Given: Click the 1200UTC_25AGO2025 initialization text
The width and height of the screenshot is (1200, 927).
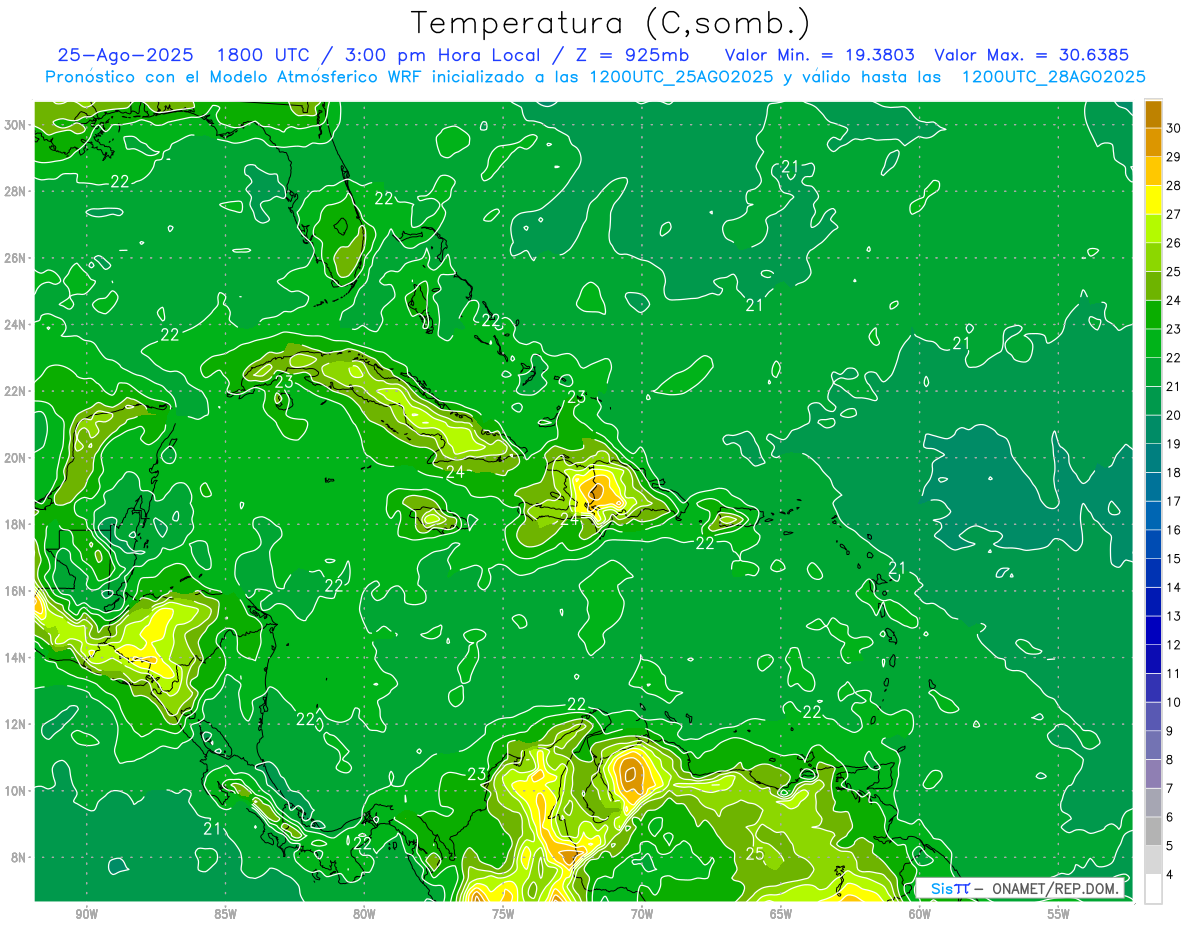Looking at the screenshot, I should tap(680, 77).
